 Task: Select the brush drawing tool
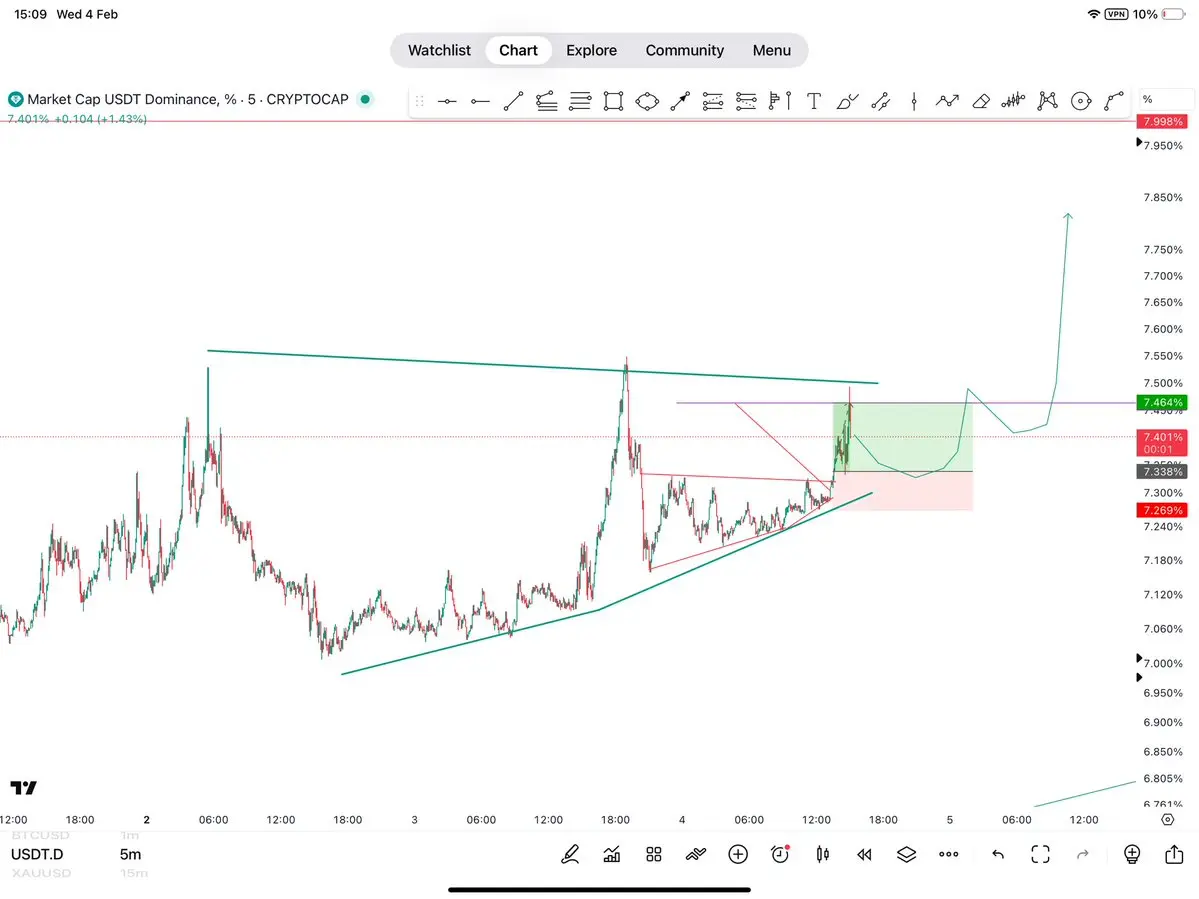coord(847,101)
